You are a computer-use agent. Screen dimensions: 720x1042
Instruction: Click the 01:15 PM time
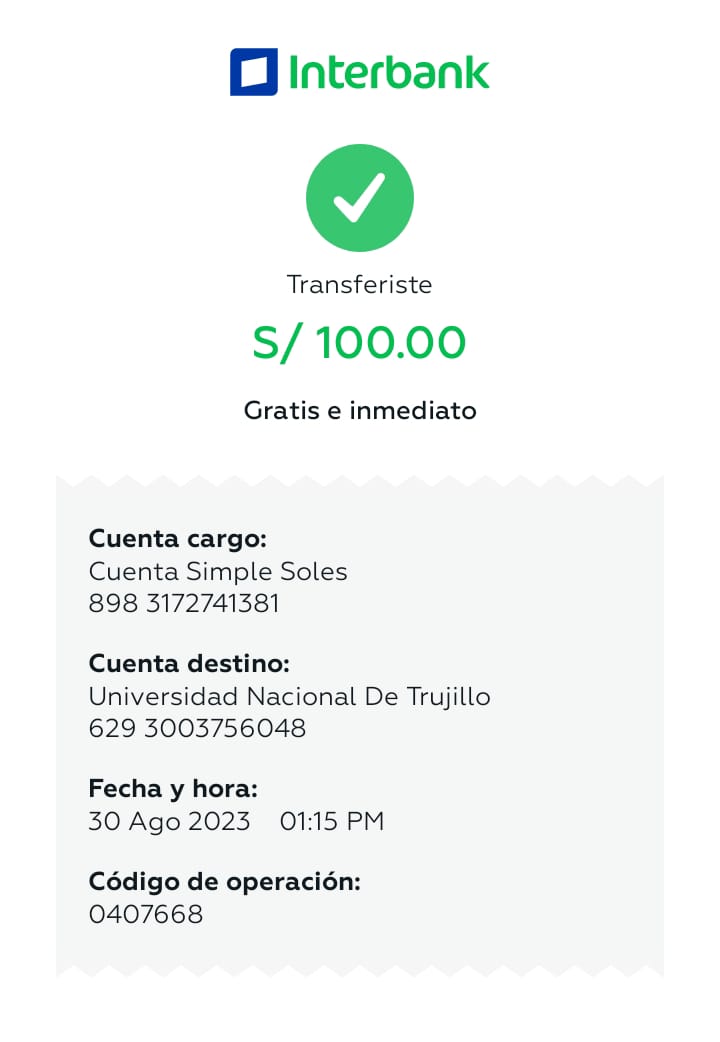click(x=332, y=822)
